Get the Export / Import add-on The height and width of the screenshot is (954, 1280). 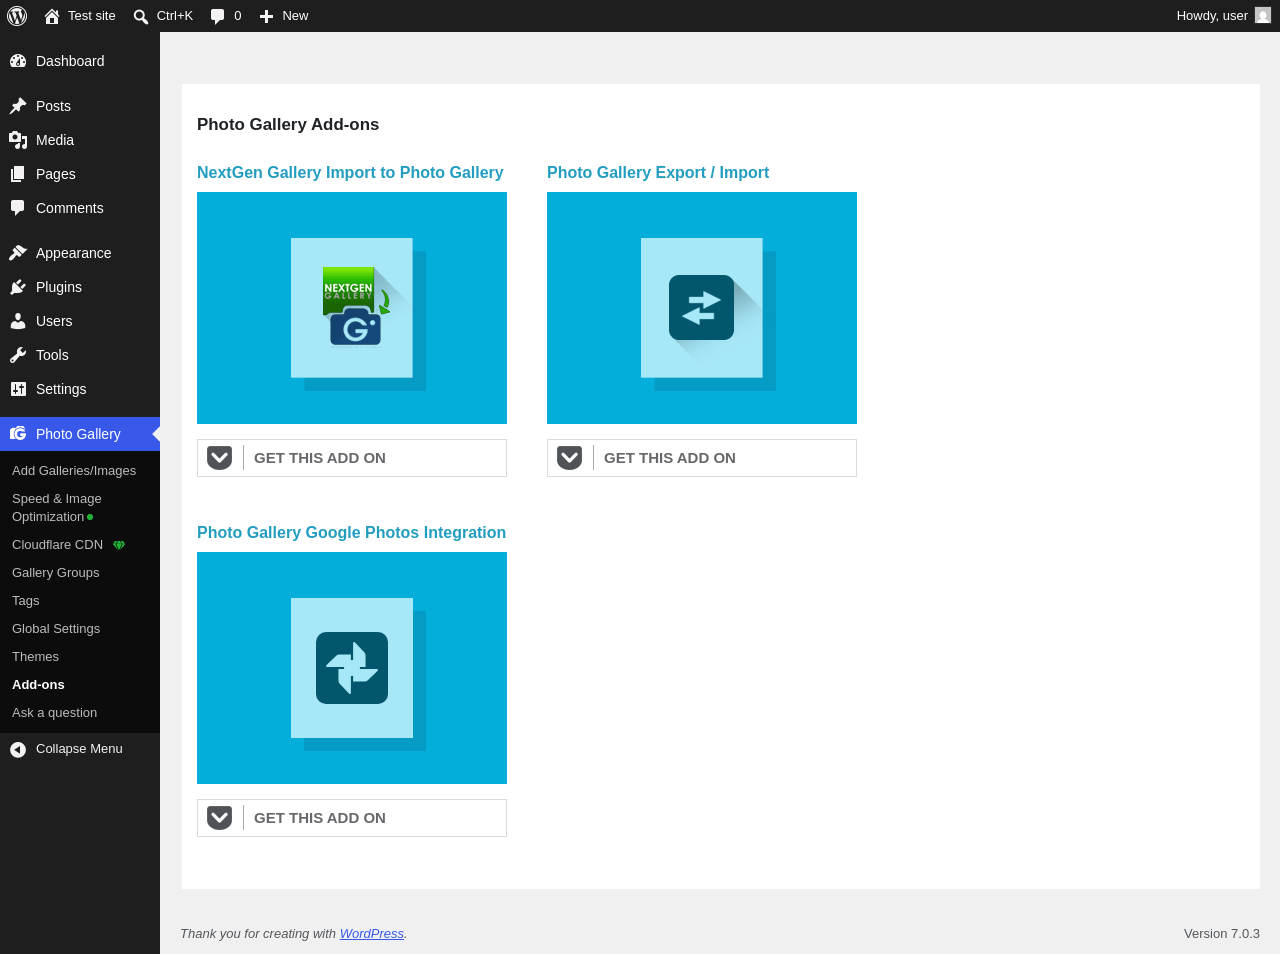pyautogui.click(x=702, y=458)
